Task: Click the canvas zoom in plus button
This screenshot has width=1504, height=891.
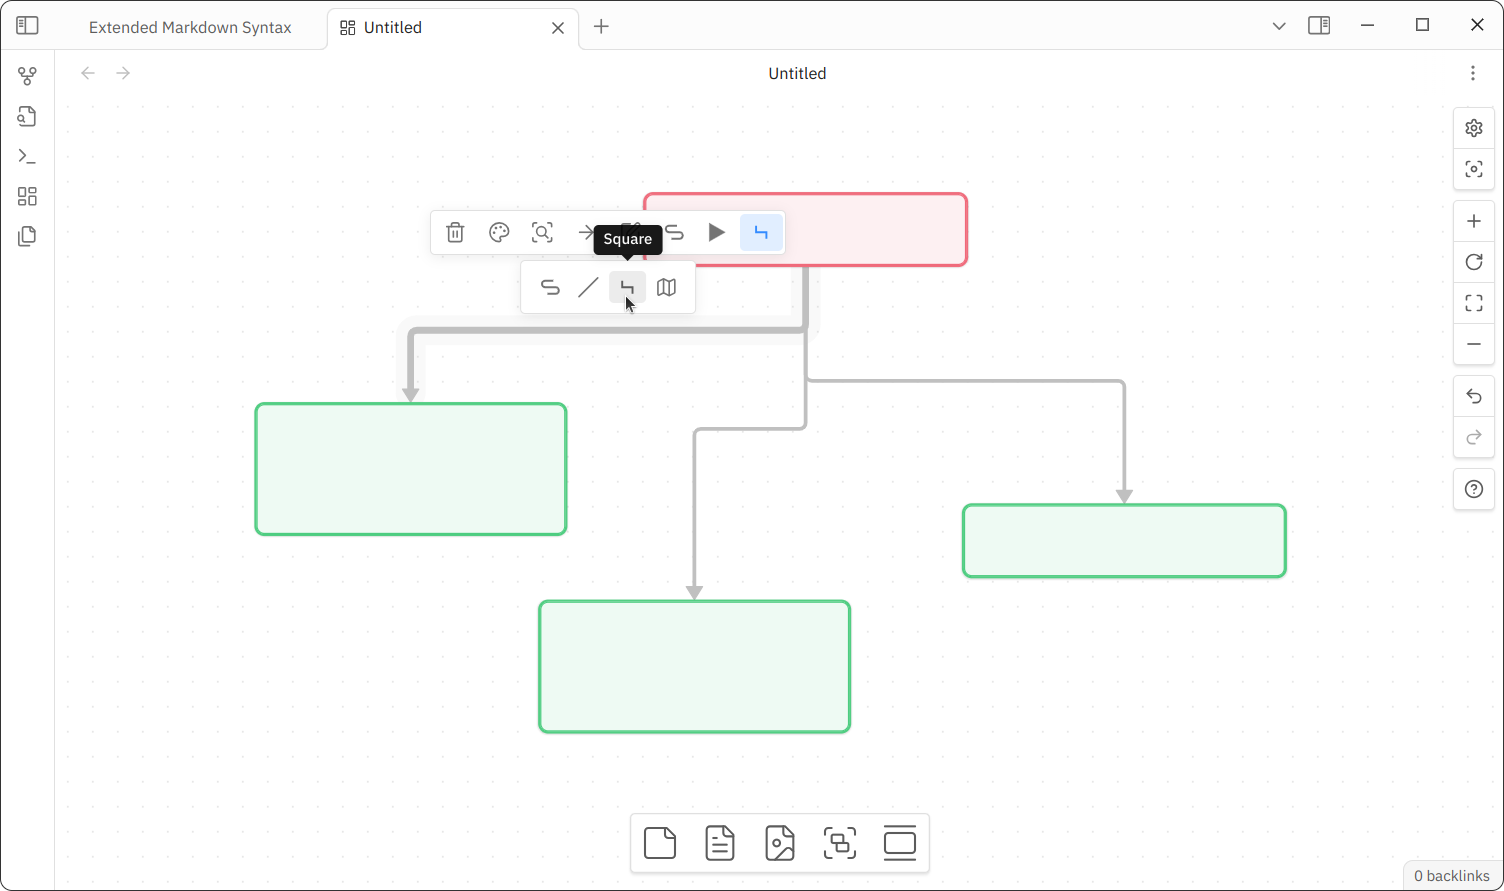Action: (x=1473, y=221)
